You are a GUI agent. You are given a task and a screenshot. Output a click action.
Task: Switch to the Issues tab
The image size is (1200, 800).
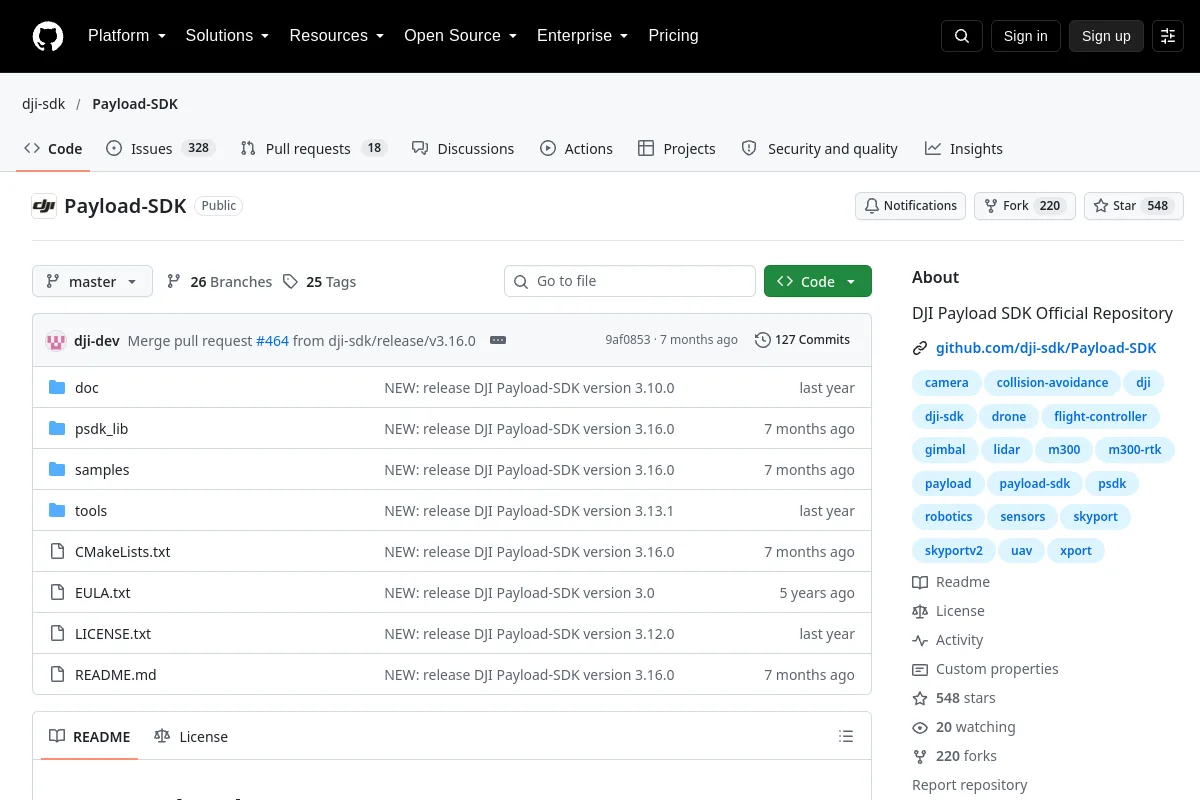pos(160,148)
